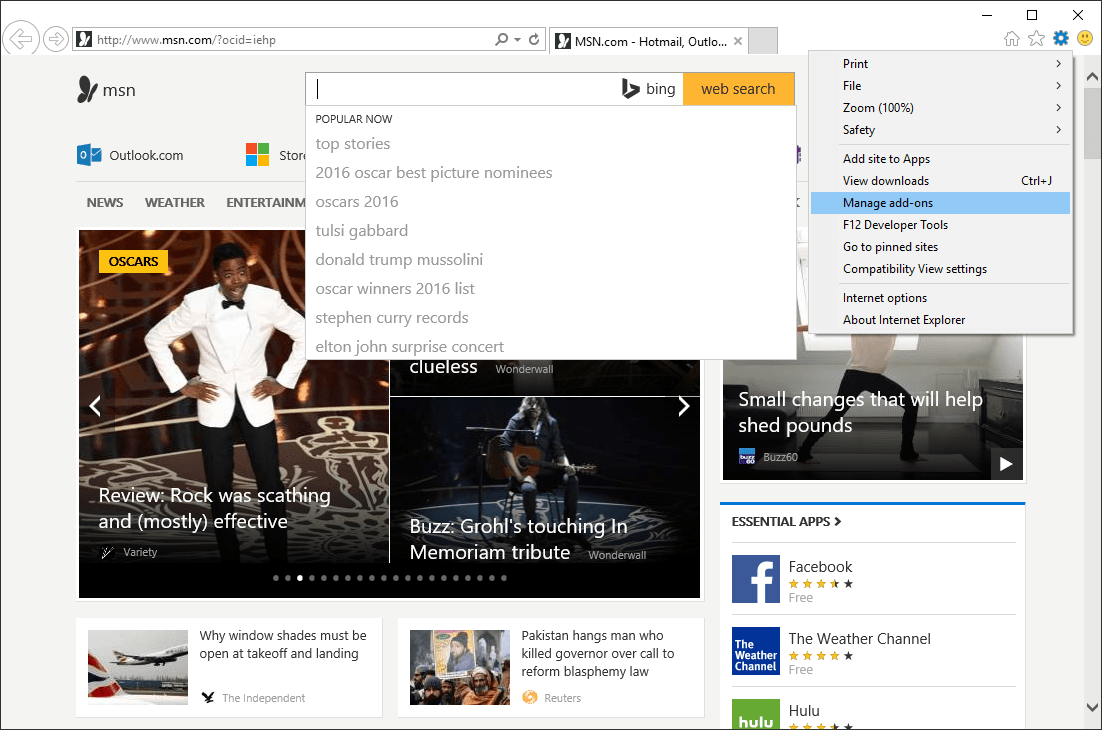Click the Hulu app icon
This screenshot has height=730, width=1102.
(x=756, y=714)
